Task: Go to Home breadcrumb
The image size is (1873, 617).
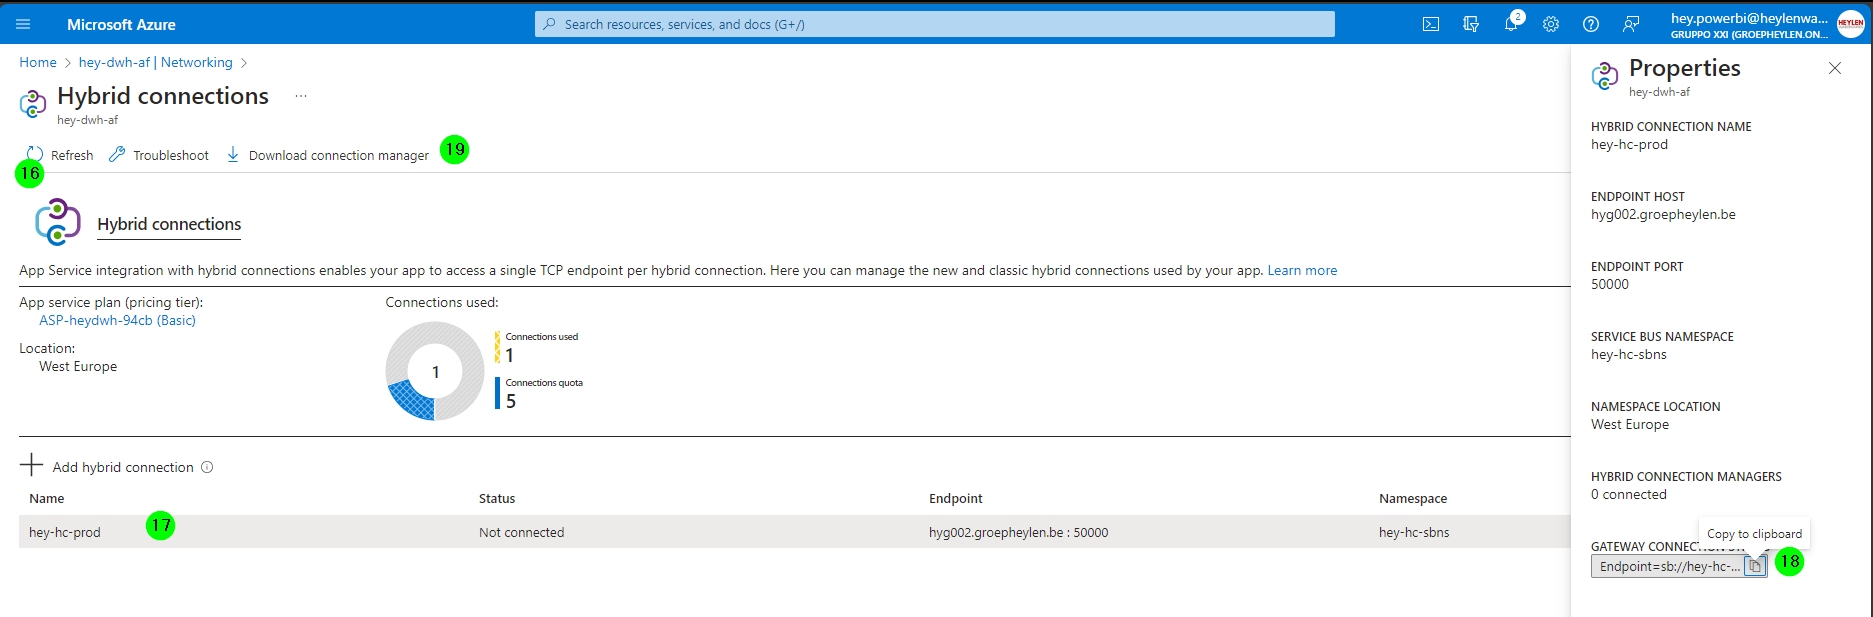Action: 38,62
